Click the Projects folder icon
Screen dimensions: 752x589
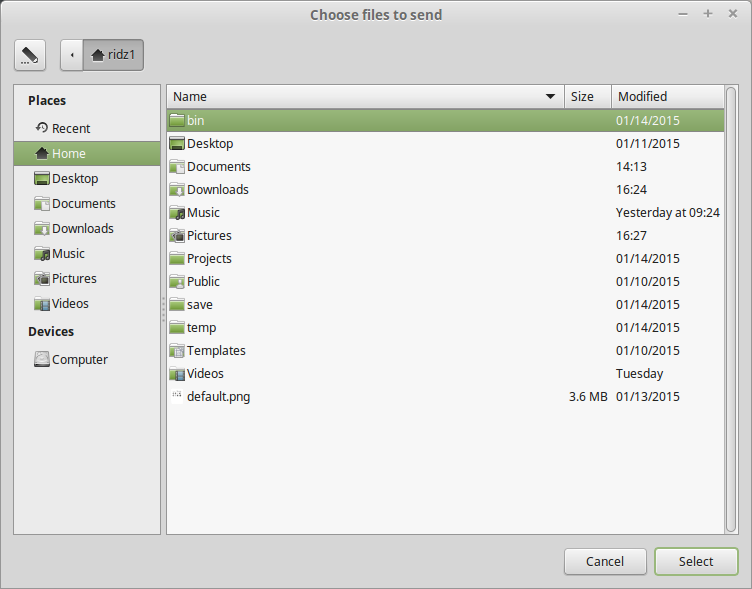(177, 258)
